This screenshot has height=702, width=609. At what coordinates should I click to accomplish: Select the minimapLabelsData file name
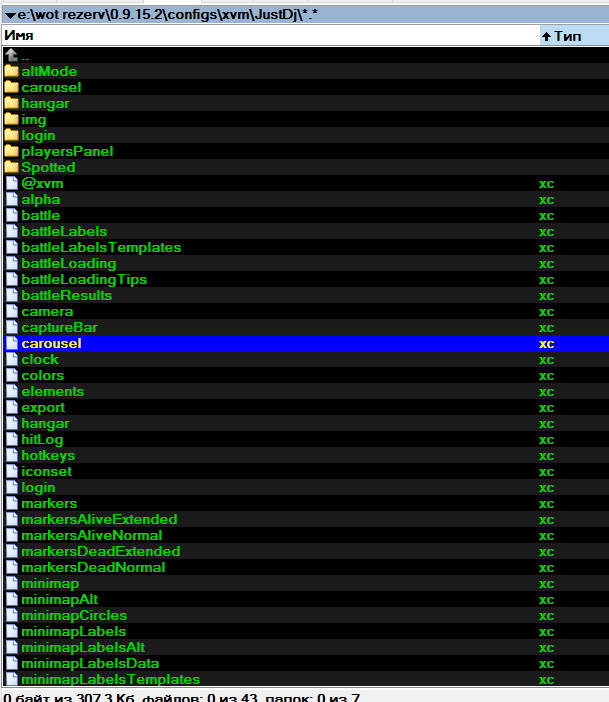[x=90, y=663]
